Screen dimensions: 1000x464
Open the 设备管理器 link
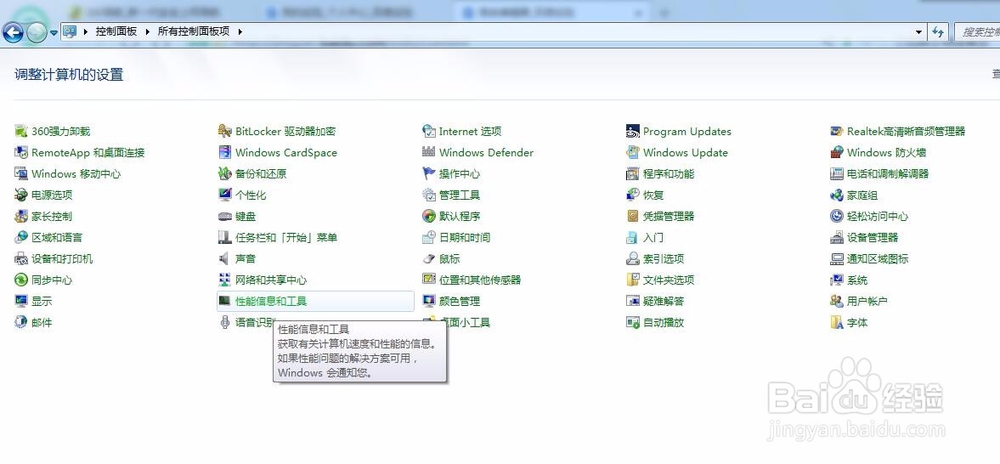click(872, 237)
